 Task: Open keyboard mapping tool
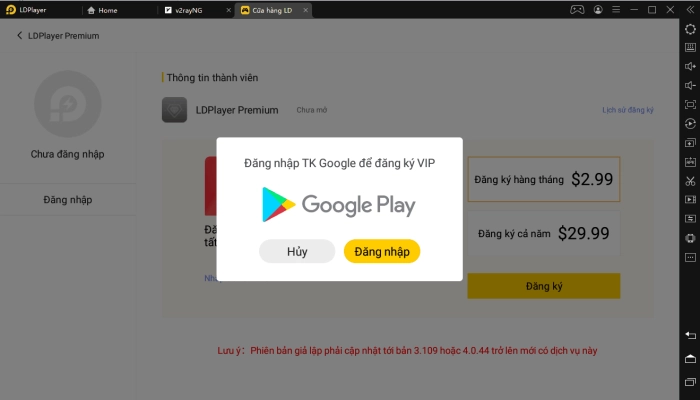pos(690,47)
